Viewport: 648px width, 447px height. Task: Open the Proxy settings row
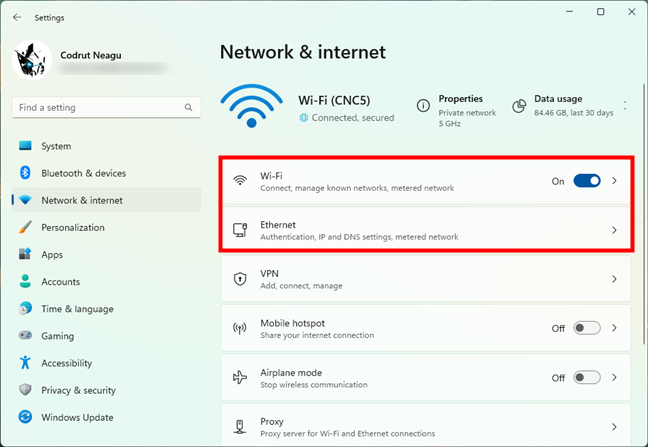424,427
